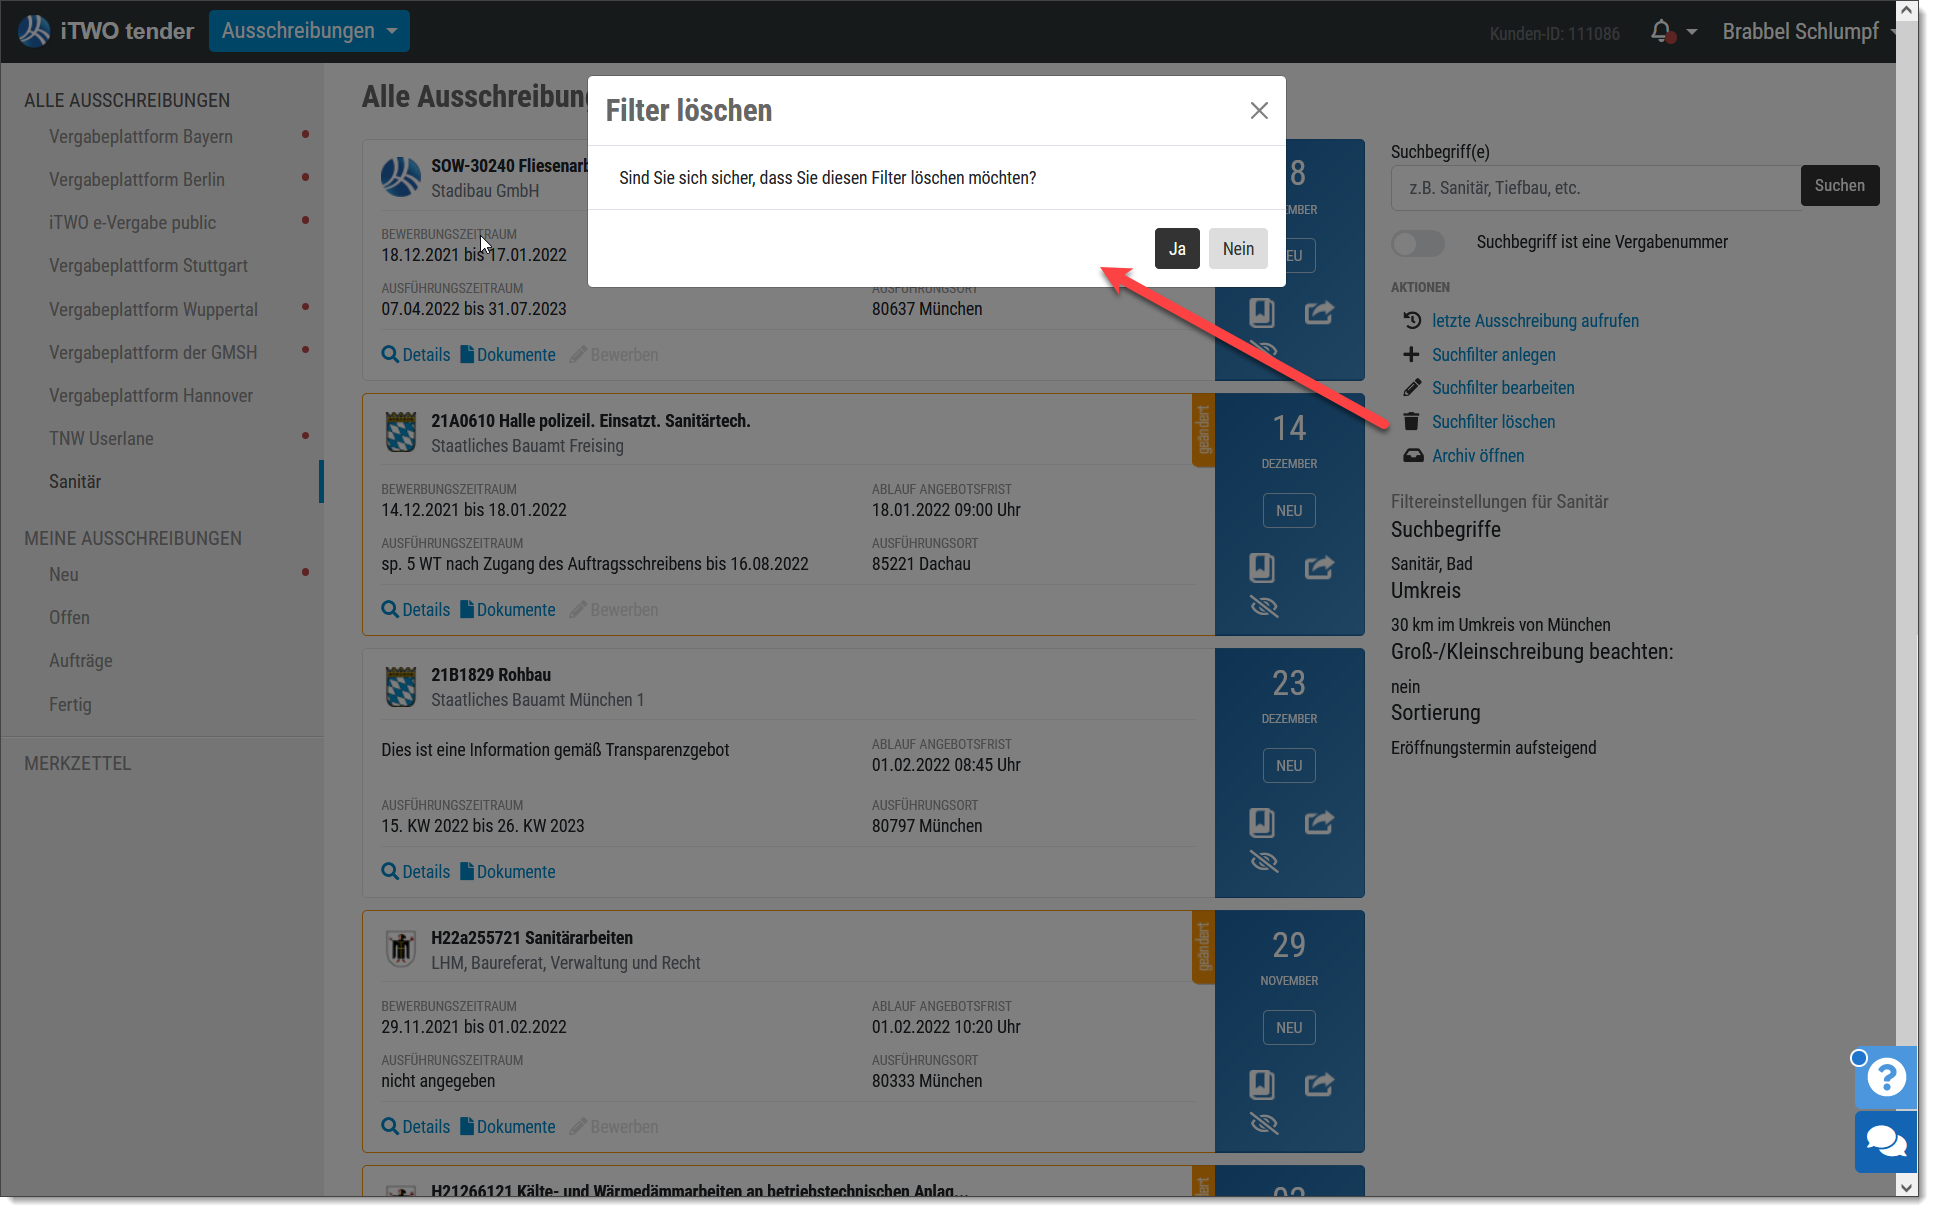The width and height of the screenshot is (1934, 1212).
Task: Hide the 21B1829 Rohbau tender
Action: click(1264, 862)
